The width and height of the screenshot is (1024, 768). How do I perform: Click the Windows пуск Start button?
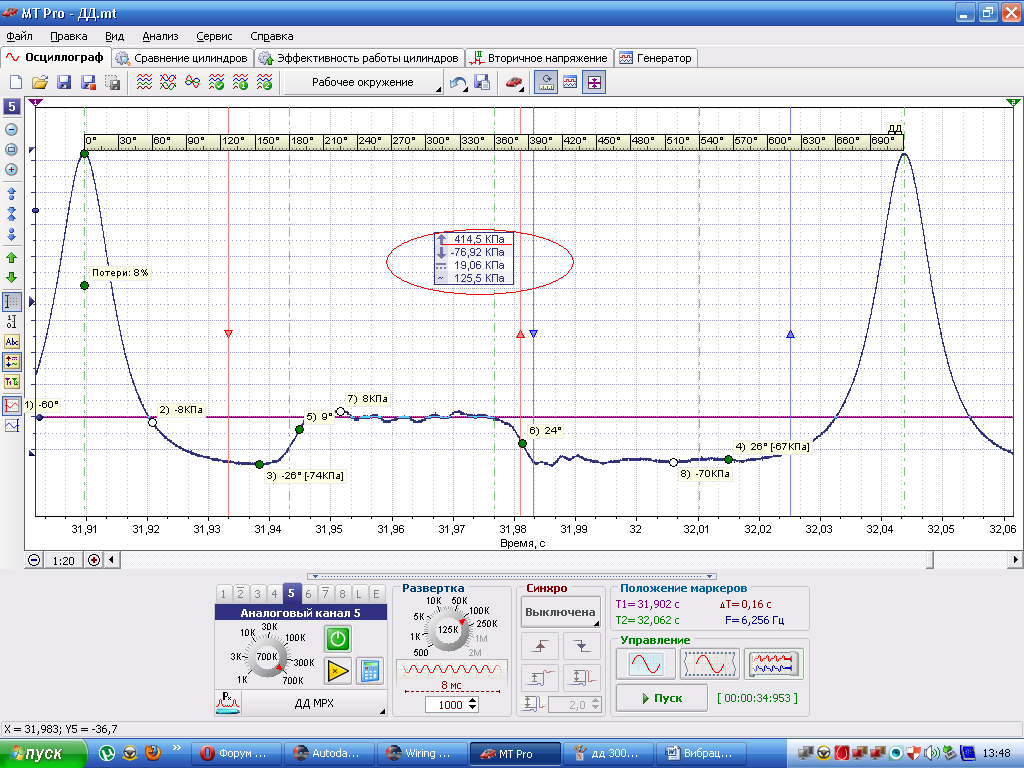pyautogui.click(x=43, y=754)
